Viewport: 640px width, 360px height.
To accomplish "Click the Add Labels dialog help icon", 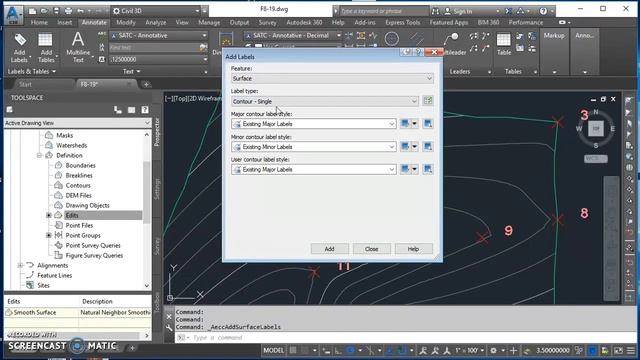I will [418, 52].
